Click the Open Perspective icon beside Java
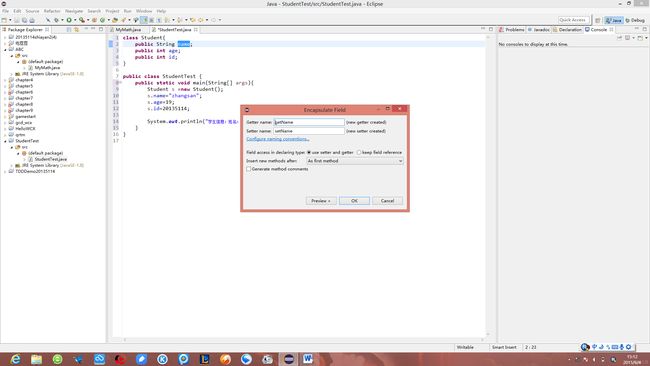 pyautogui.click(x=597, y=20)
